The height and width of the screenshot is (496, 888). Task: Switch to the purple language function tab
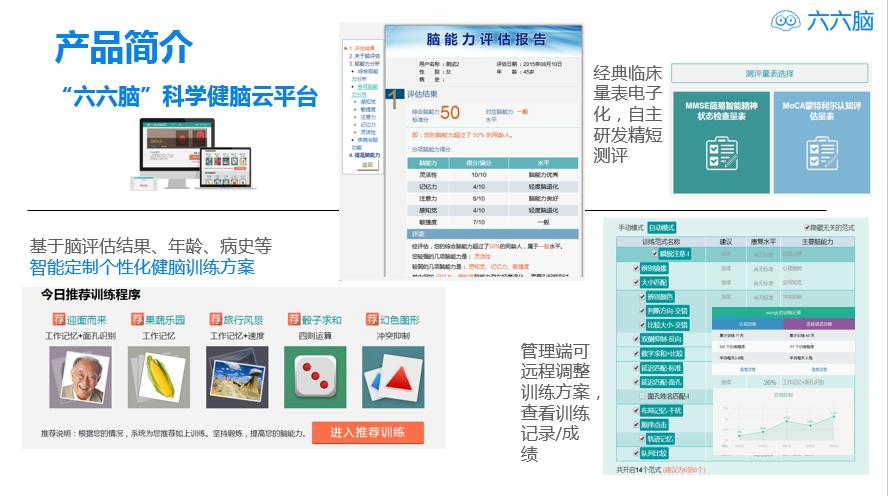pyautogui.click(x=819, y=324)
